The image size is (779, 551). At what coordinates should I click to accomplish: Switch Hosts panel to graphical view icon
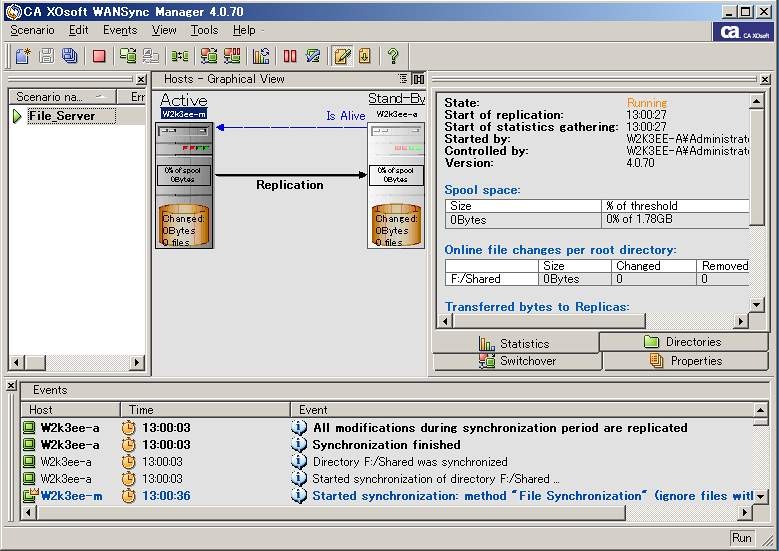(419, 79)
